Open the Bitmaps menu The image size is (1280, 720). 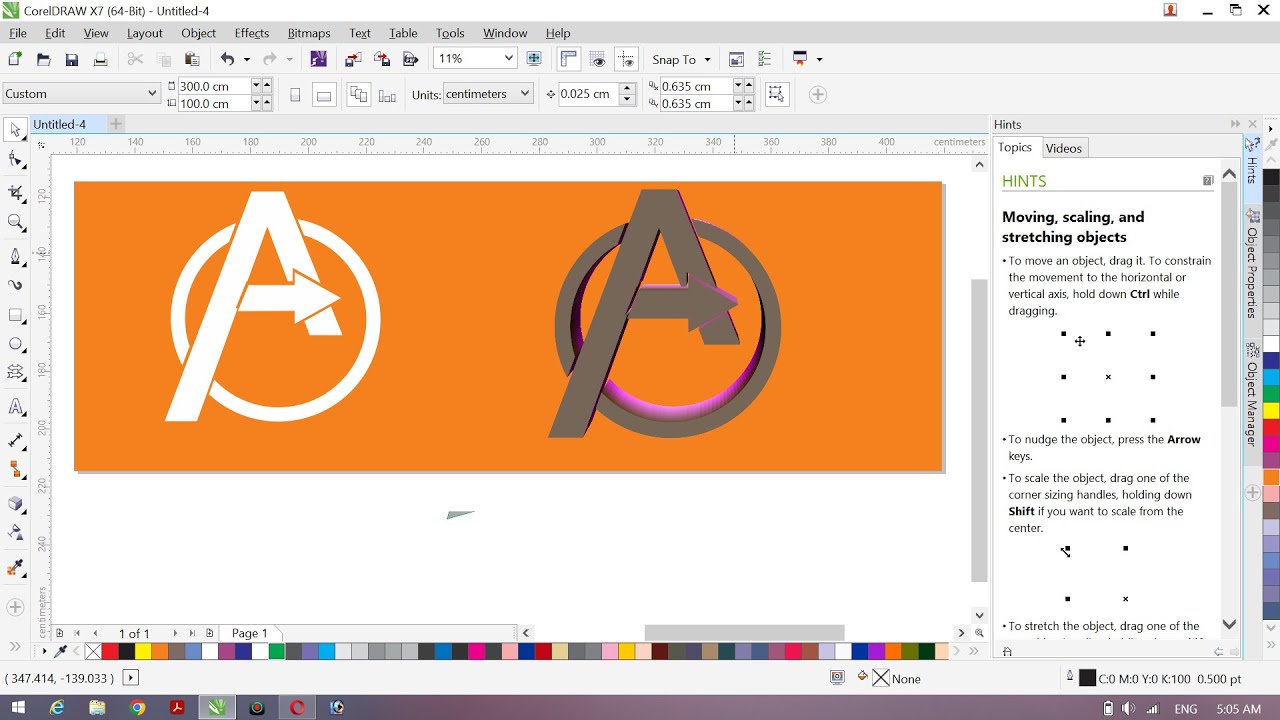pos(309,33)
